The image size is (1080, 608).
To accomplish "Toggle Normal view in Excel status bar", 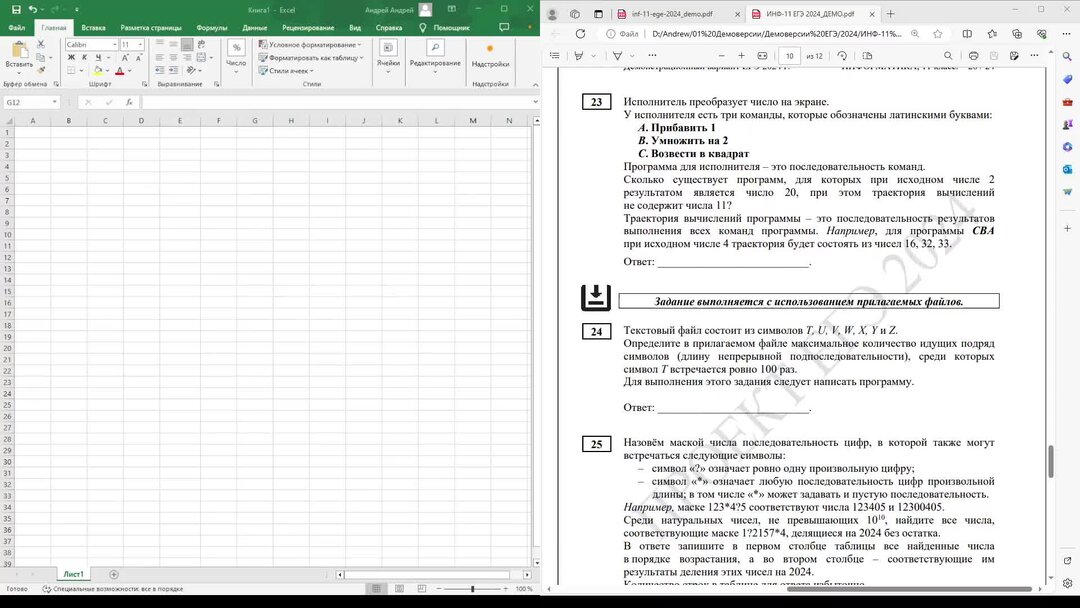I will point(376,589).
